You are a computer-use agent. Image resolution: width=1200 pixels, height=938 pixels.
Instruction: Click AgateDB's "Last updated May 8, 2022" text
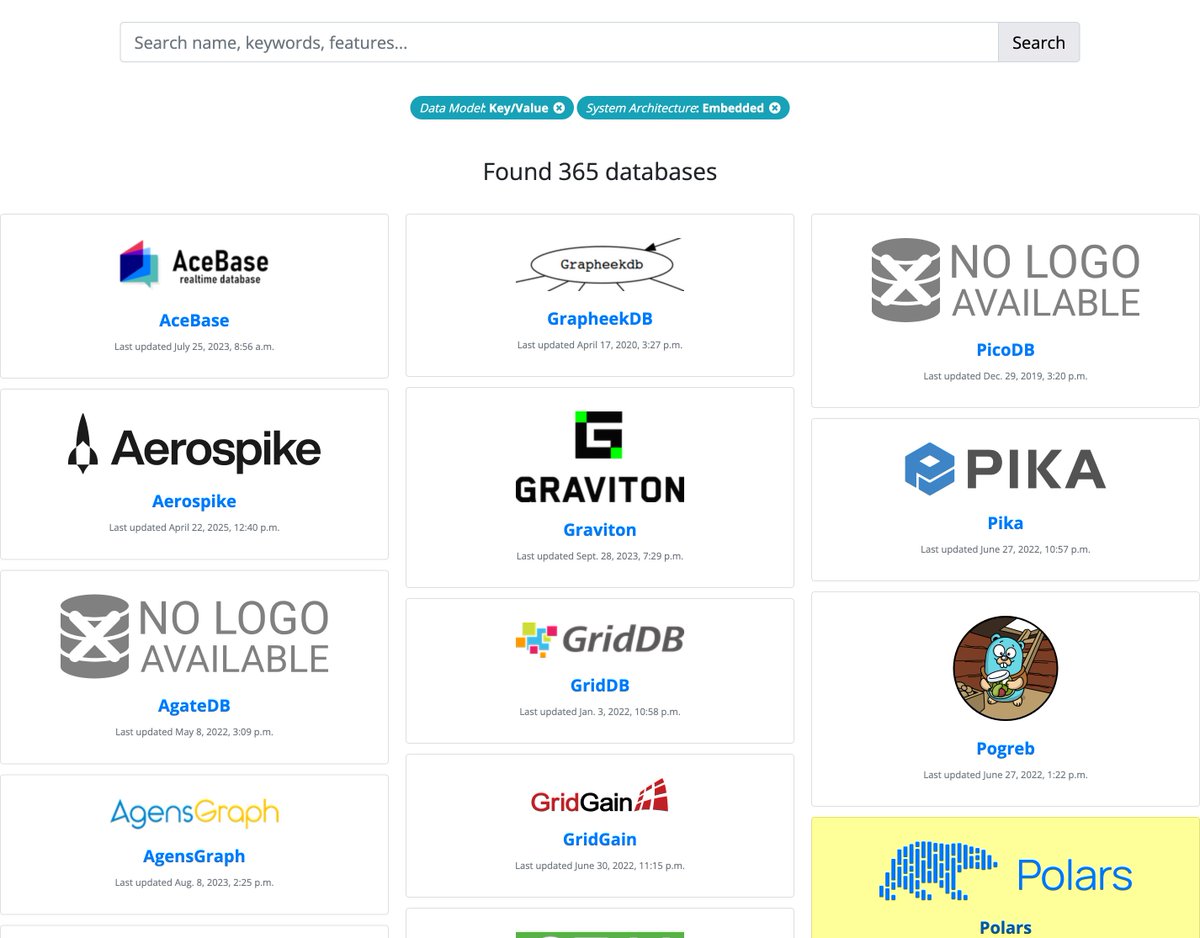[194, 732]
